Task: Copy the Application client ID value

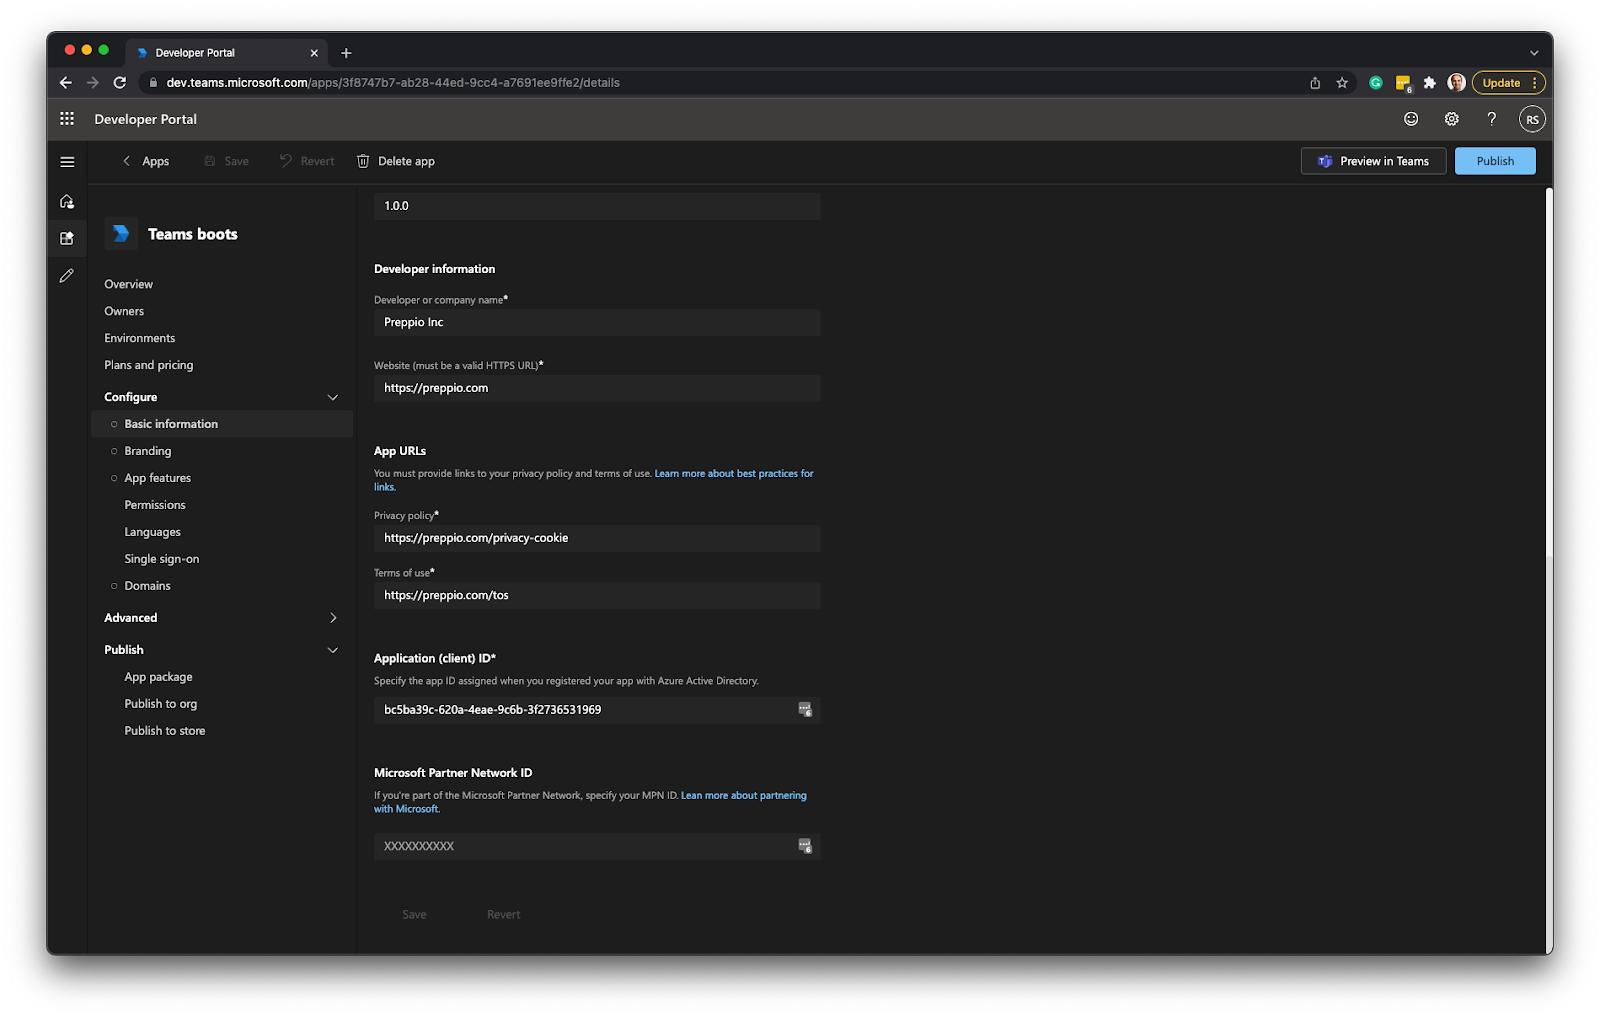Action: click(x=805, y=710)
